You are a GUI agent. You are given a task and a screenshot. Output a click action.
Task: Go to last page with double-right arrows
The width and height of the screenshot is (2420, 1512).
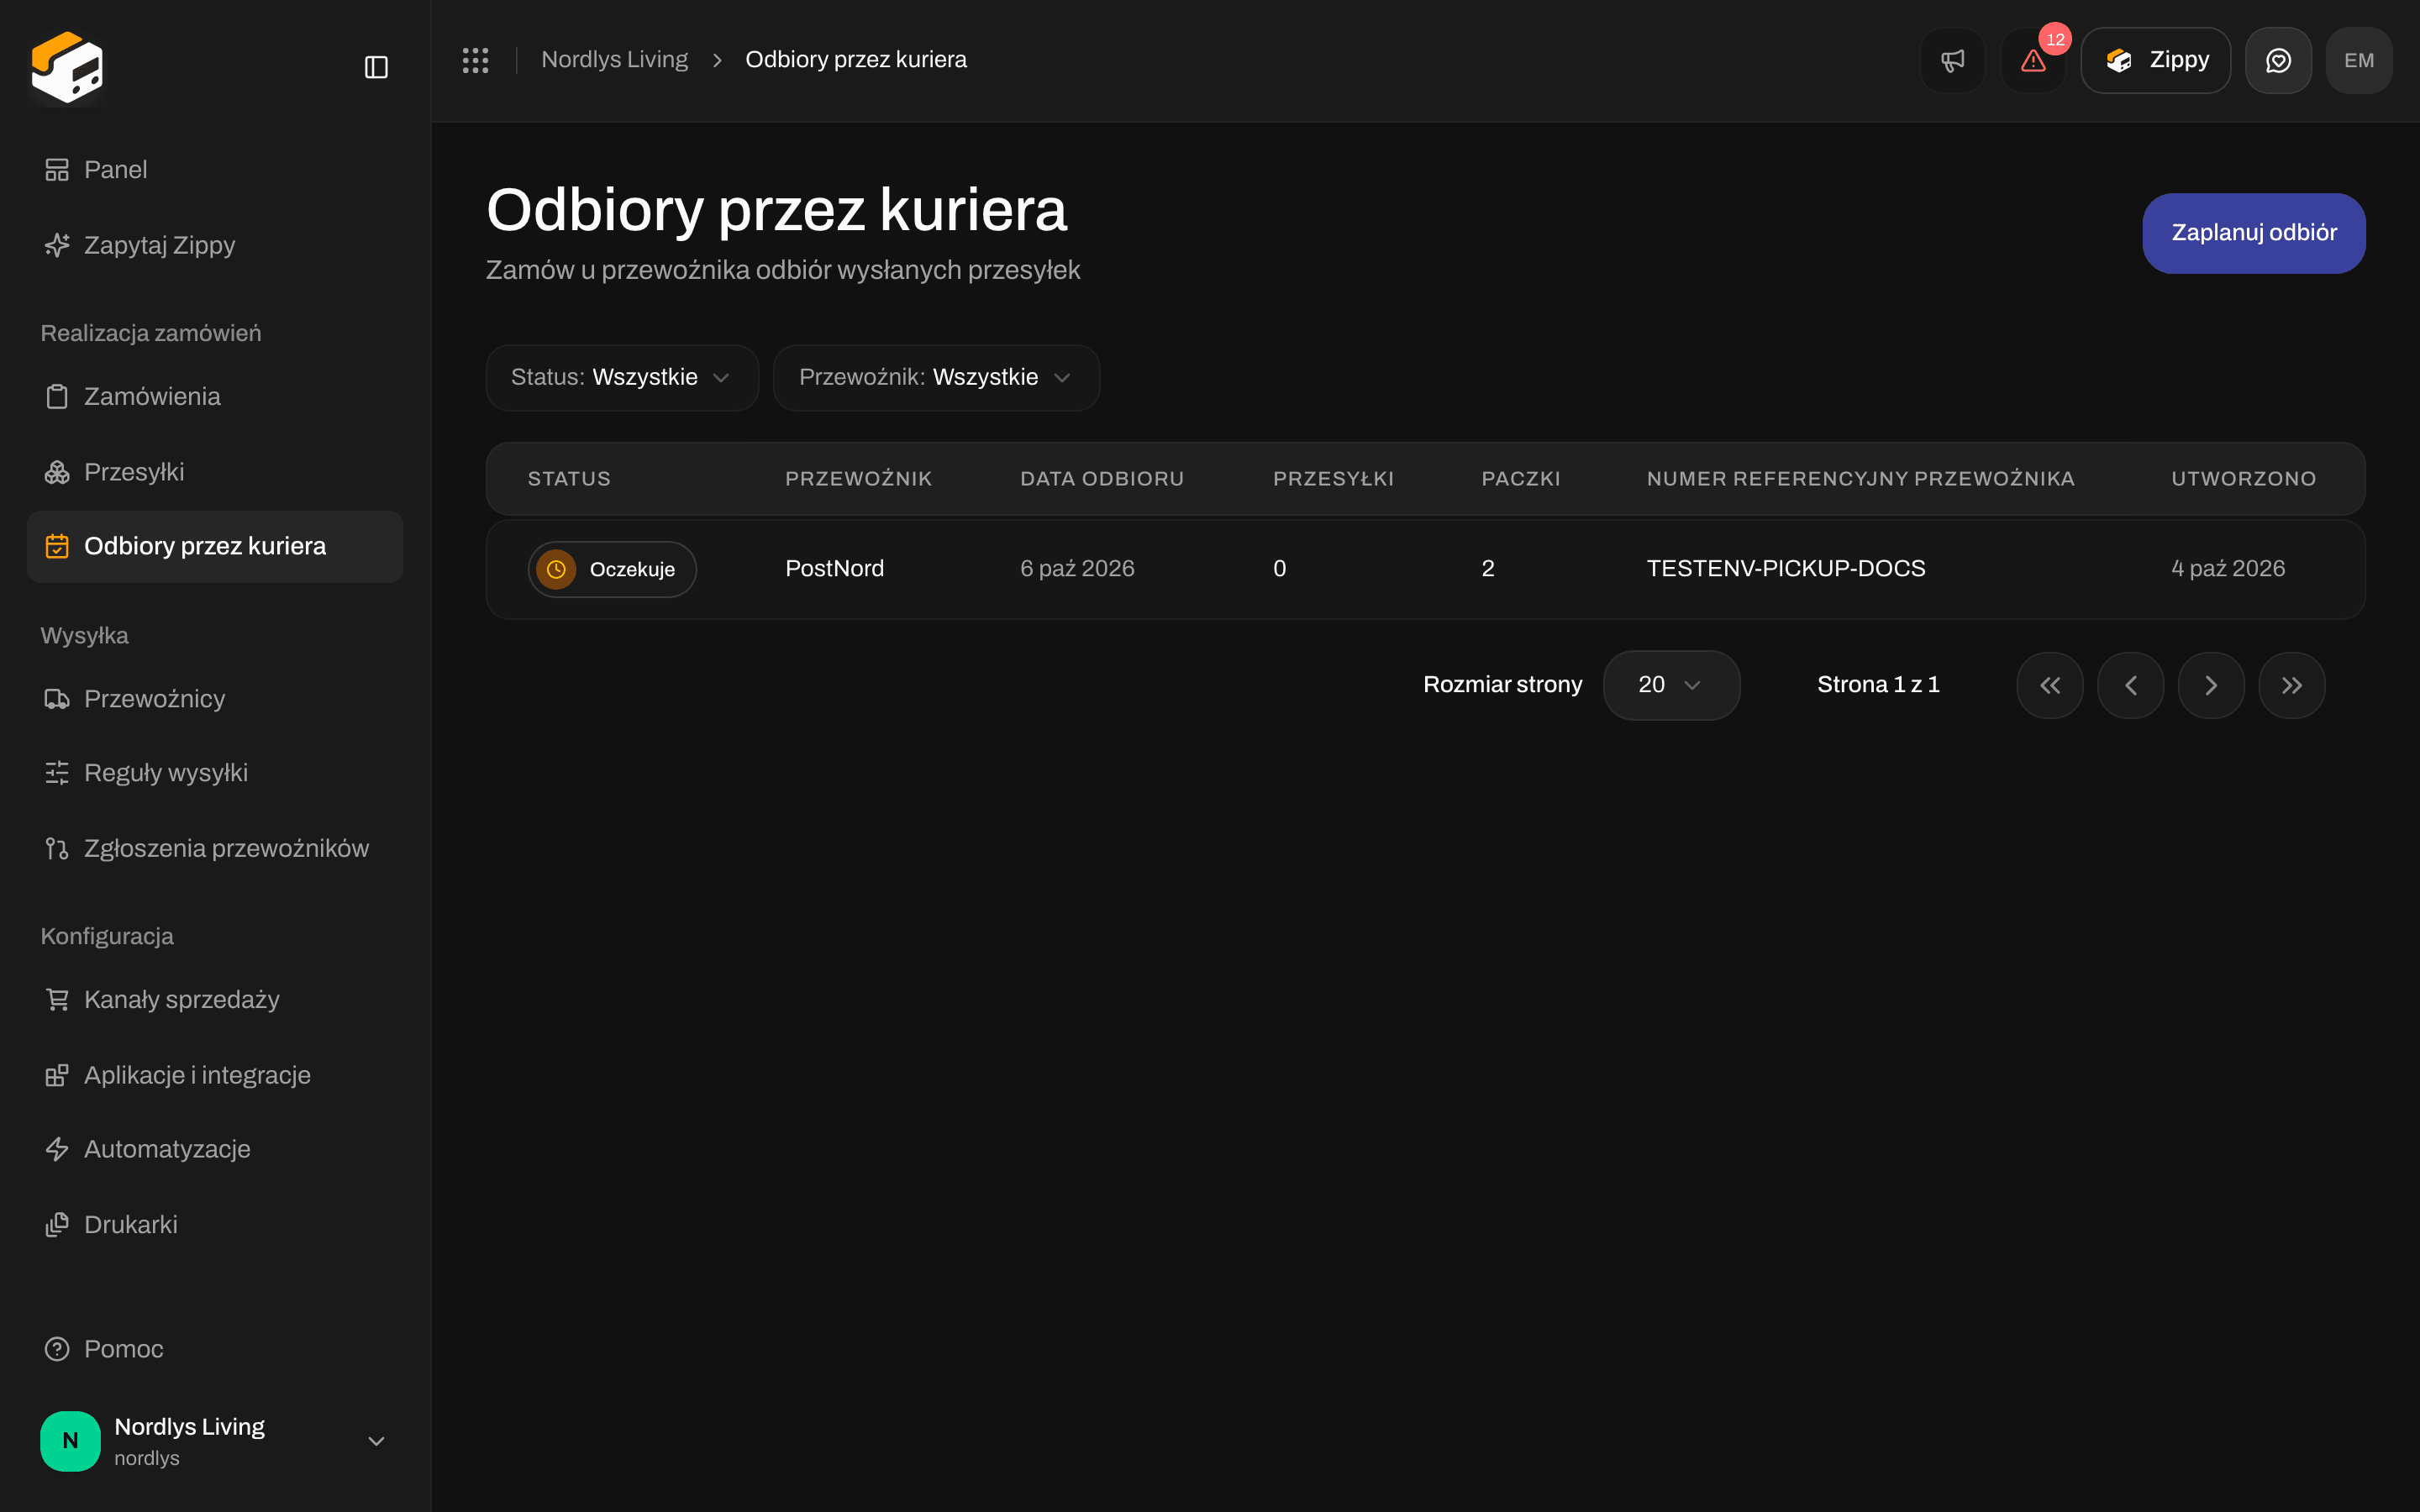(x=2292, y=685)
